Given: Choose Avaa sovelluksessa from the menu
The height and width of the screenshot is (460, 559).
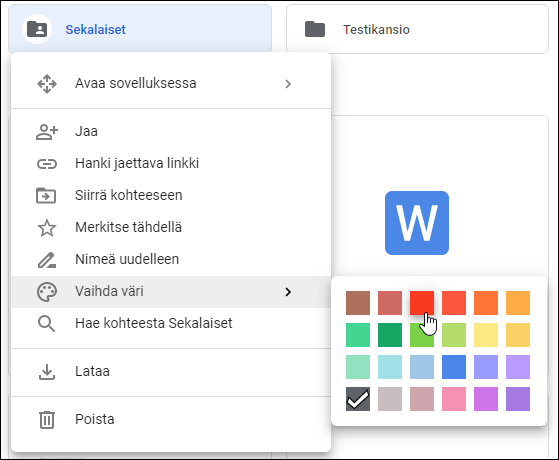Looking at the screenshot, I should pyautogui.click(x=171, y=84).
